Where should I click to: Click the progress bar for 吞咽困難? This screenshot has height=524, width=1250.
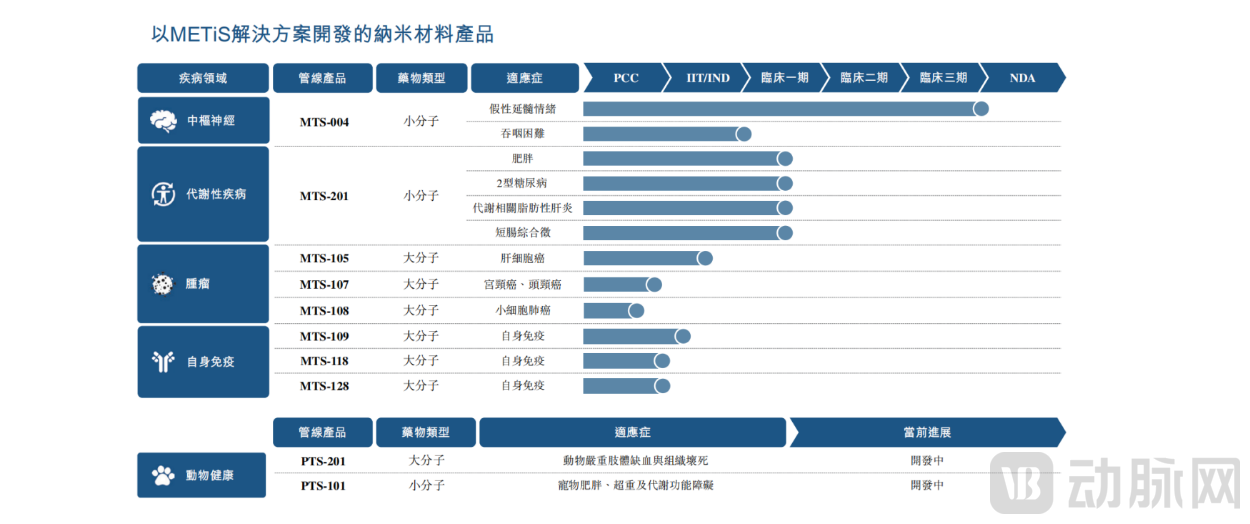(x=667, y=134)
